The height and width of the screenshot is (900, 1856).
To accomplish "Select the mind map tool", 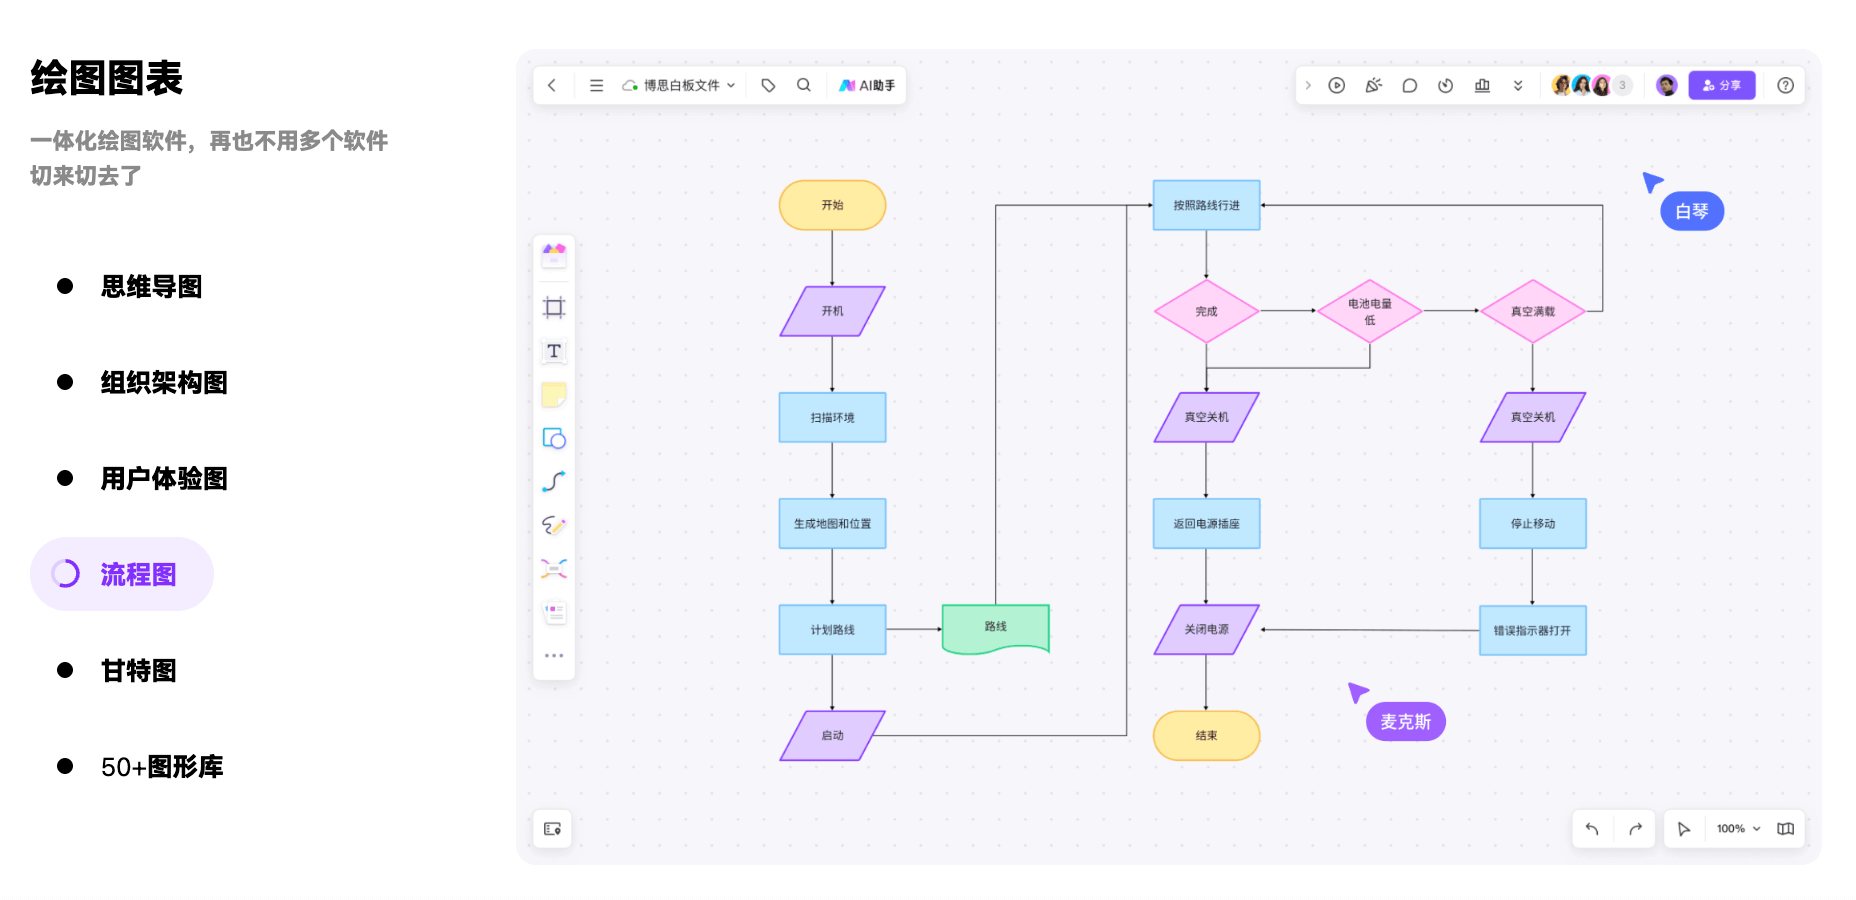I will click(554, 569).
